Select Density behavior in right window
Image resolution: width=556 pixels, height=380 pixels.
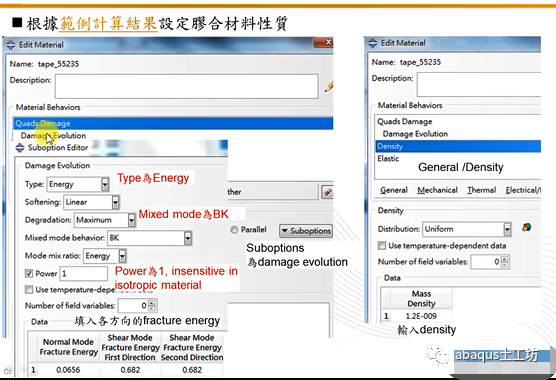[x=458, y=146]
